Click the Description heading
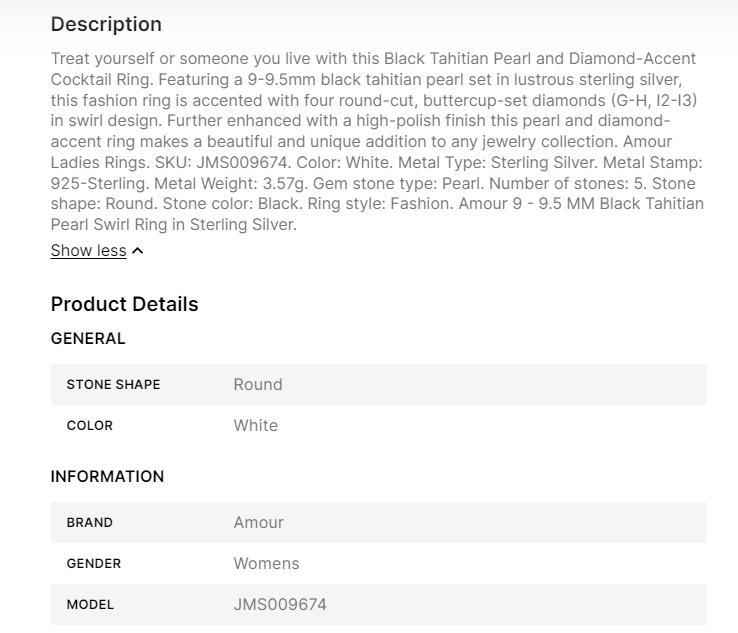The image size is (738, 633). [x=106, y=24]
